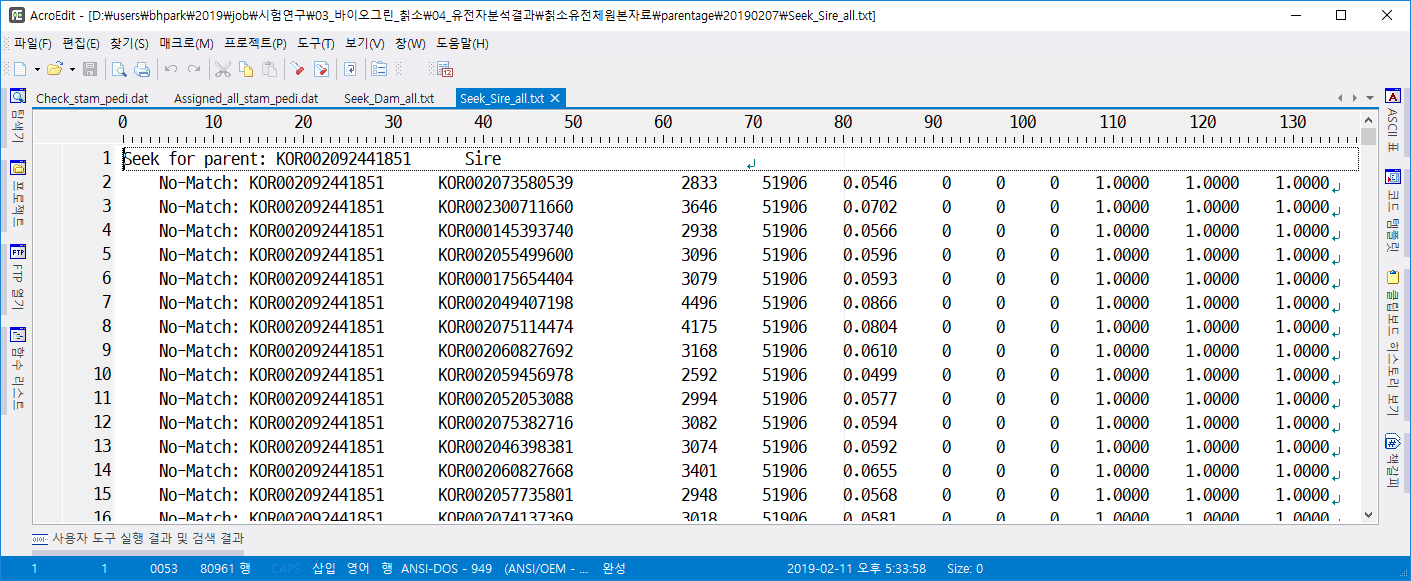Click value 0.0866 on line 7
This screenshot has width=1411, height=581.
click(x=870, y=303)
